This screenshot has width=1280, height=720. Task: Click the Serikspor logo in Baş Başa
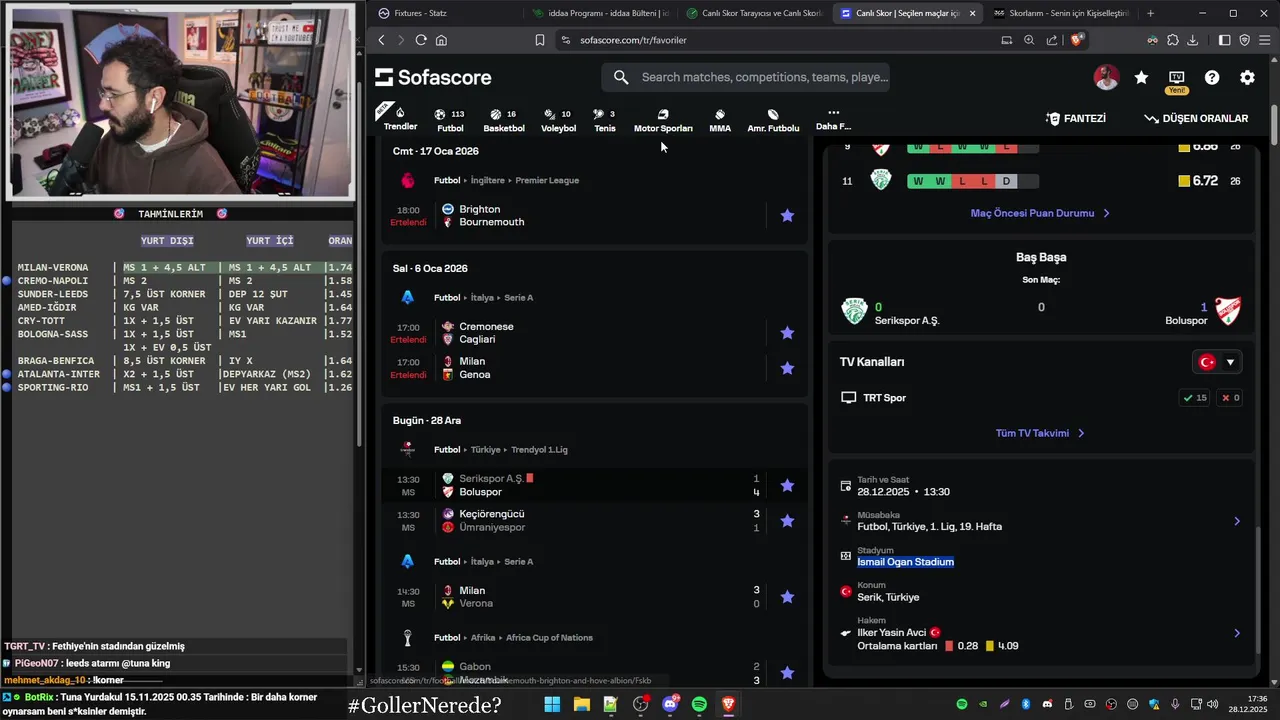(854, 311)
